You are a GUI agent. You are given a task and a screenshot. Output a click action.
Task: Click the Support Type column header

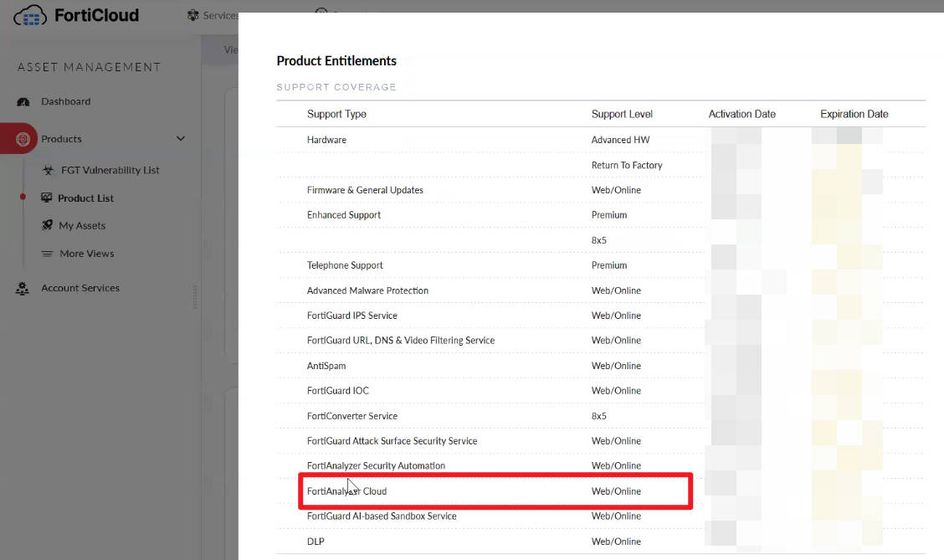click(x=336, y=114)
